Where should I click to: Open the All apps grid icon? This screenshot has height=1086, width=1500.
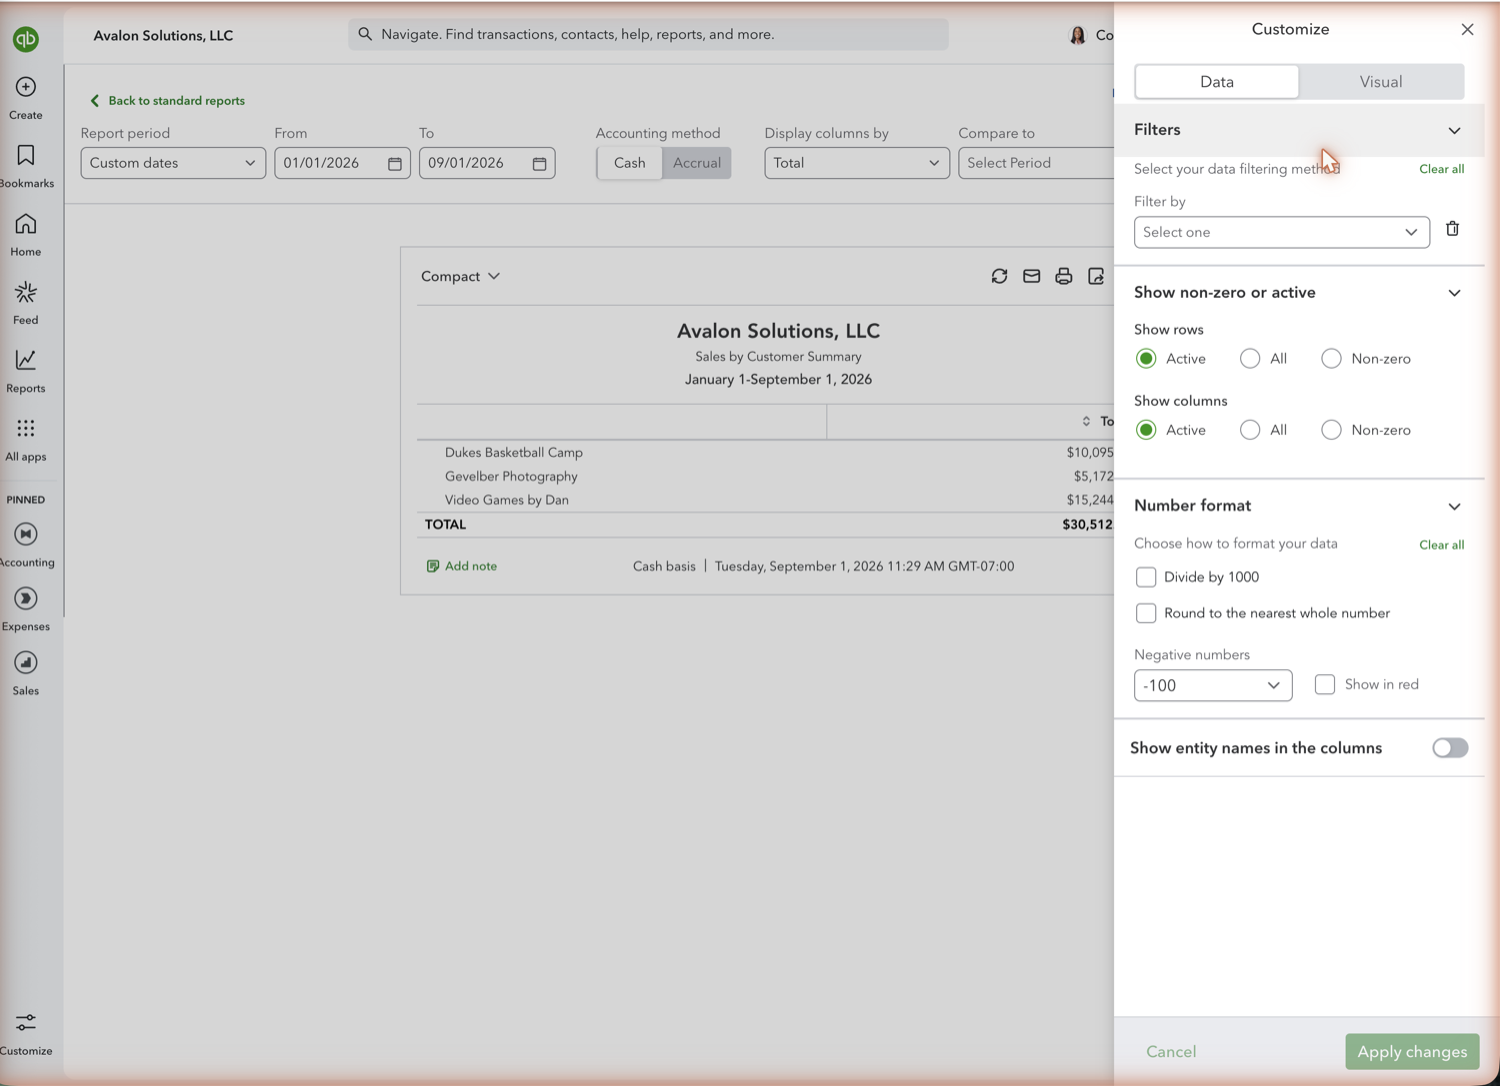(26, 428)
